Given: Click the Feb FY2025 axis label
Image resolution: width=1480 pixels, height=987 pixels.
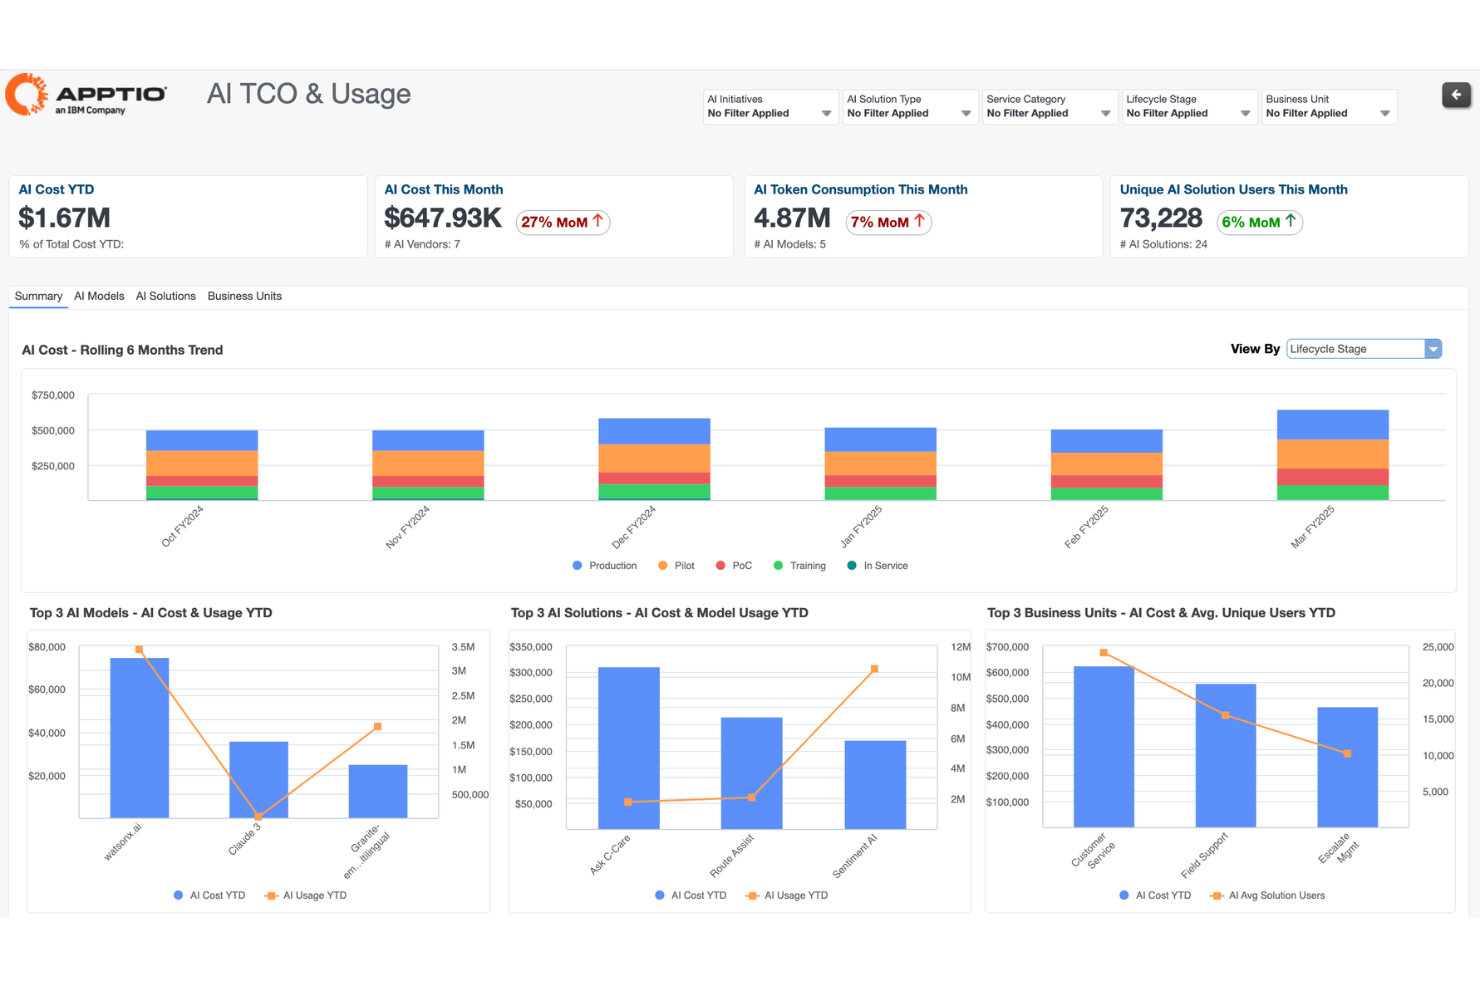Looking at the screenshot, I should (x=1087, y=526).
